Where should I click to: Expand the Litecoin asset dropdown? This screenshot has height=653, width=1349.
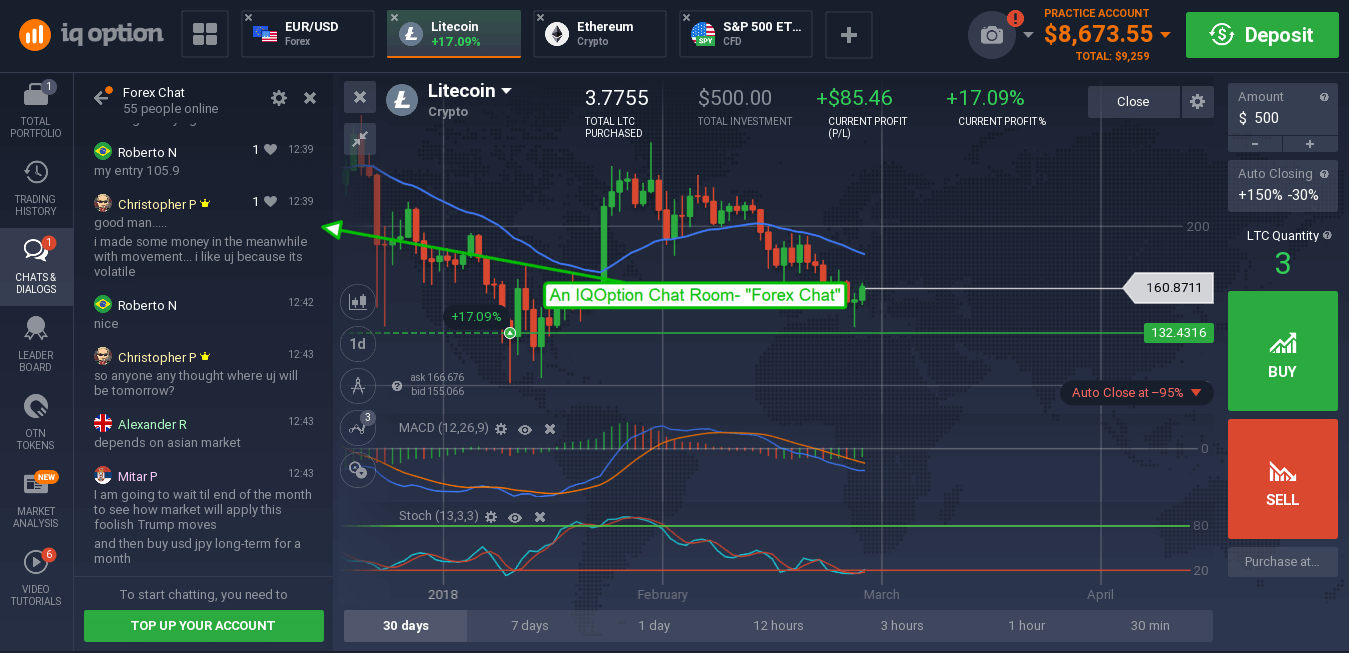pos(507,91)
